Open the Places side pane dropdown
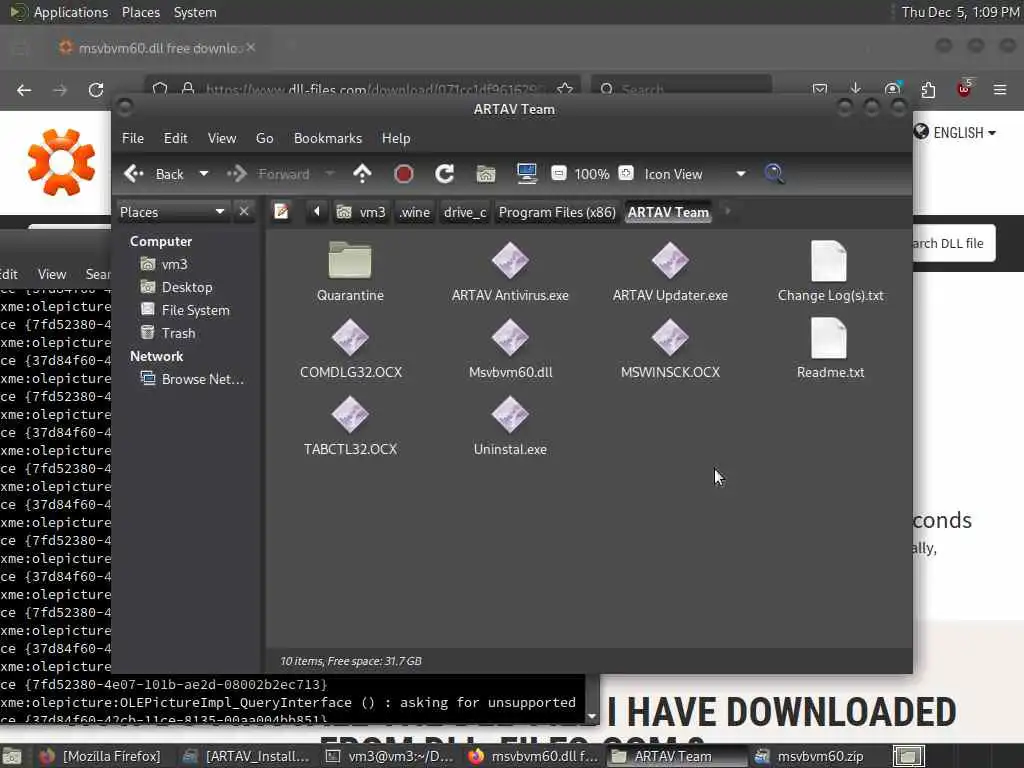This screenshot has height=768, width=1024. tap(172, 212)
